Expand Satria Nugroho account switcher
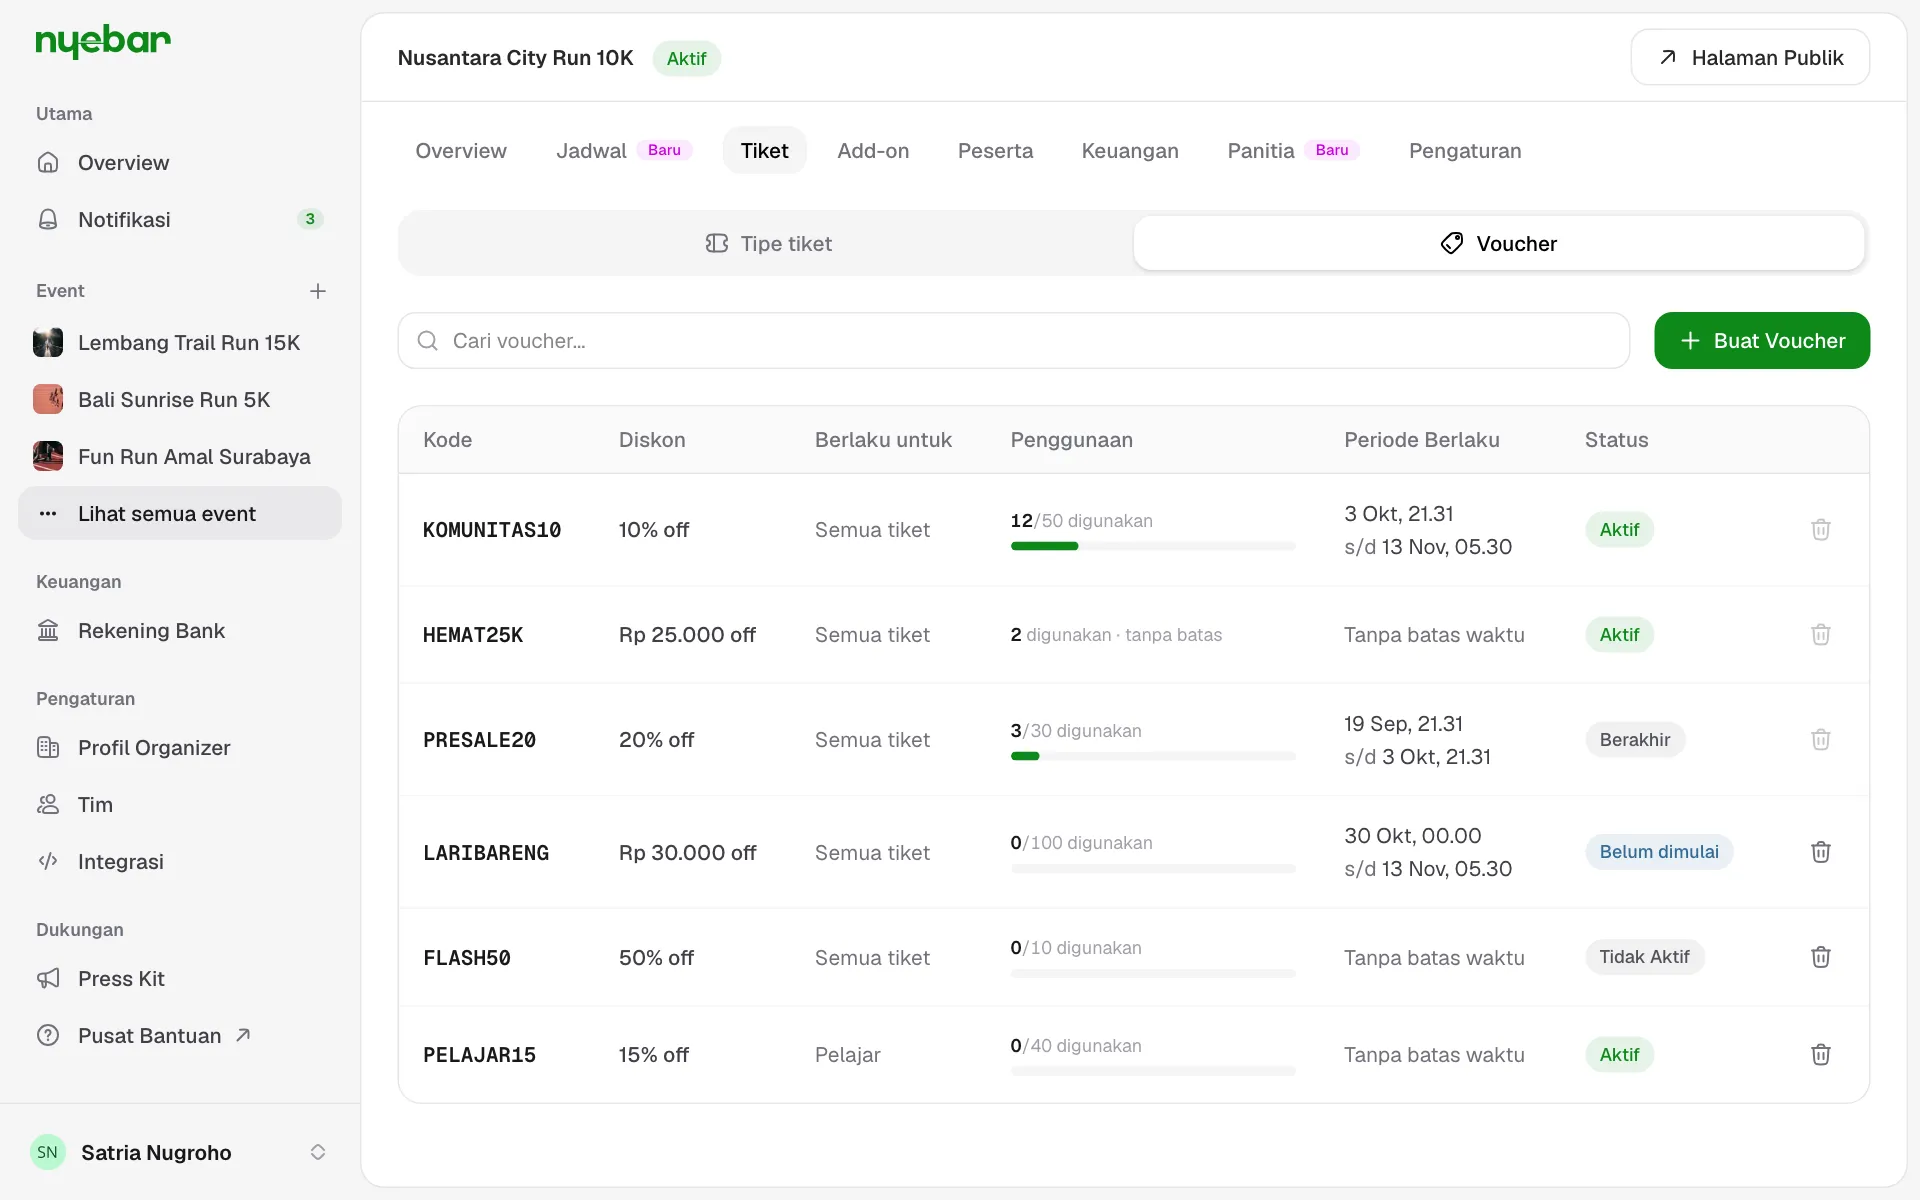 pos(180,1152)
